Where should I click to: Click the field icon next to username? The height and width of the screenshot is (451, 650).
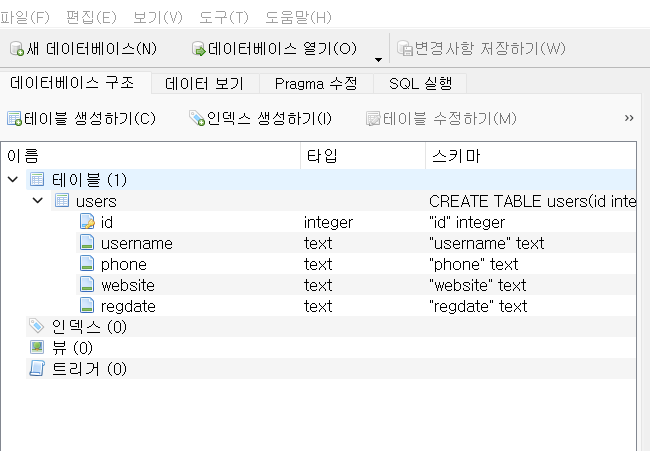[87, 242]
